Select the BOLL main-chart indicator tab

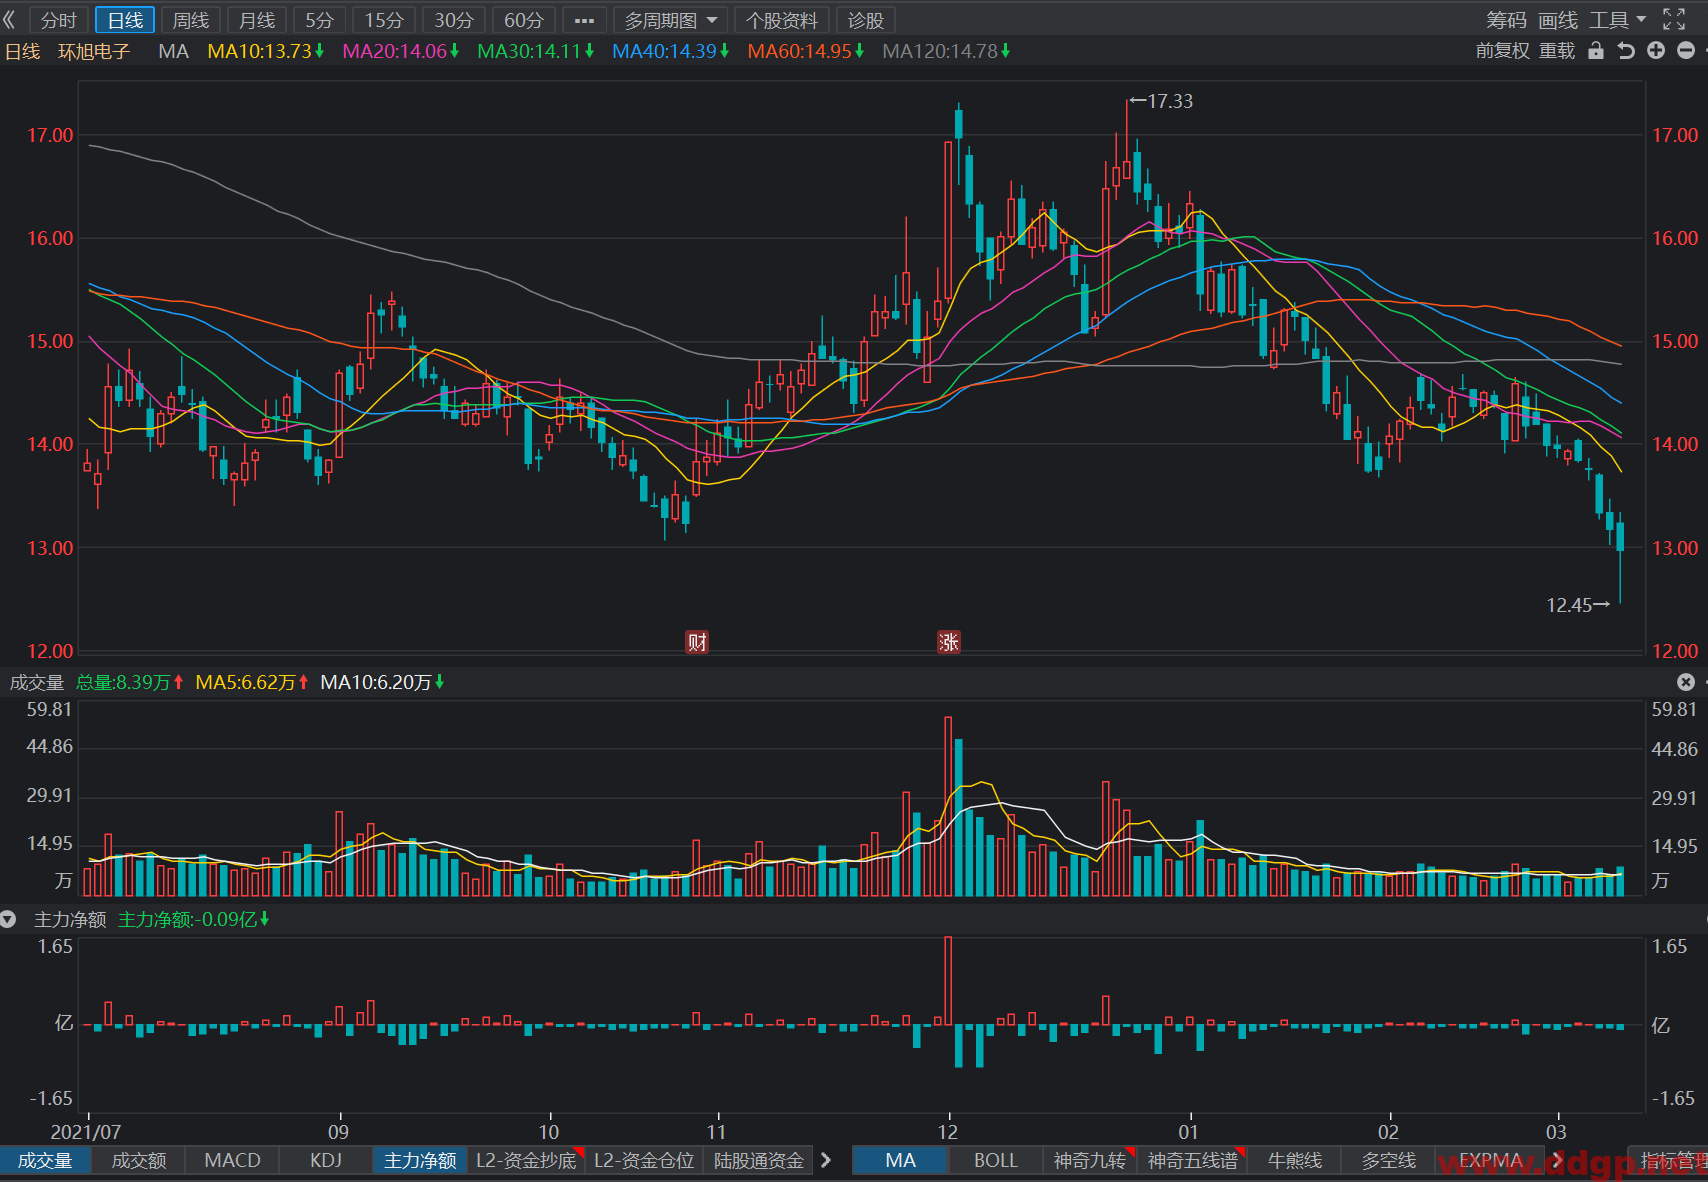pos(995,1160)
